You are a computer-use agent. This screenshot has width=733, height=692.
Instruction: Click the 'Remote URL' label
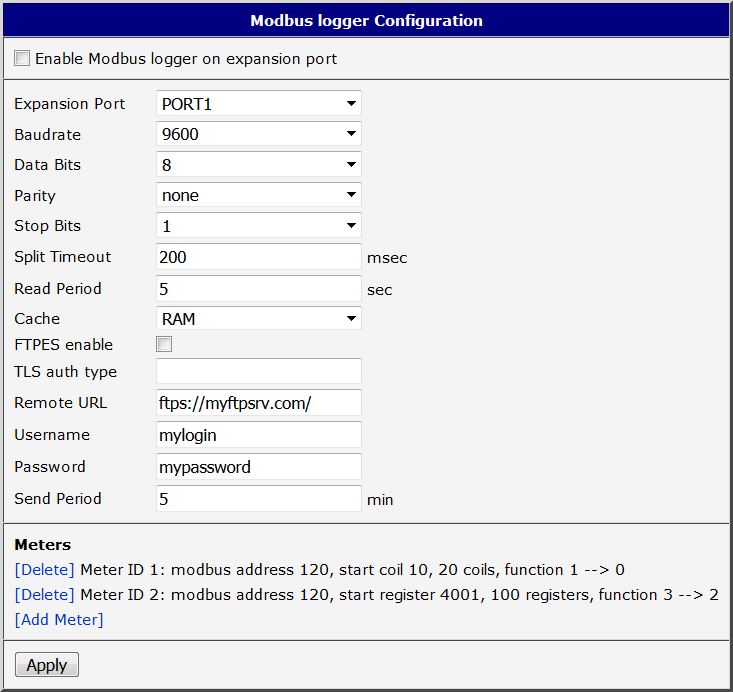[61, 403]
